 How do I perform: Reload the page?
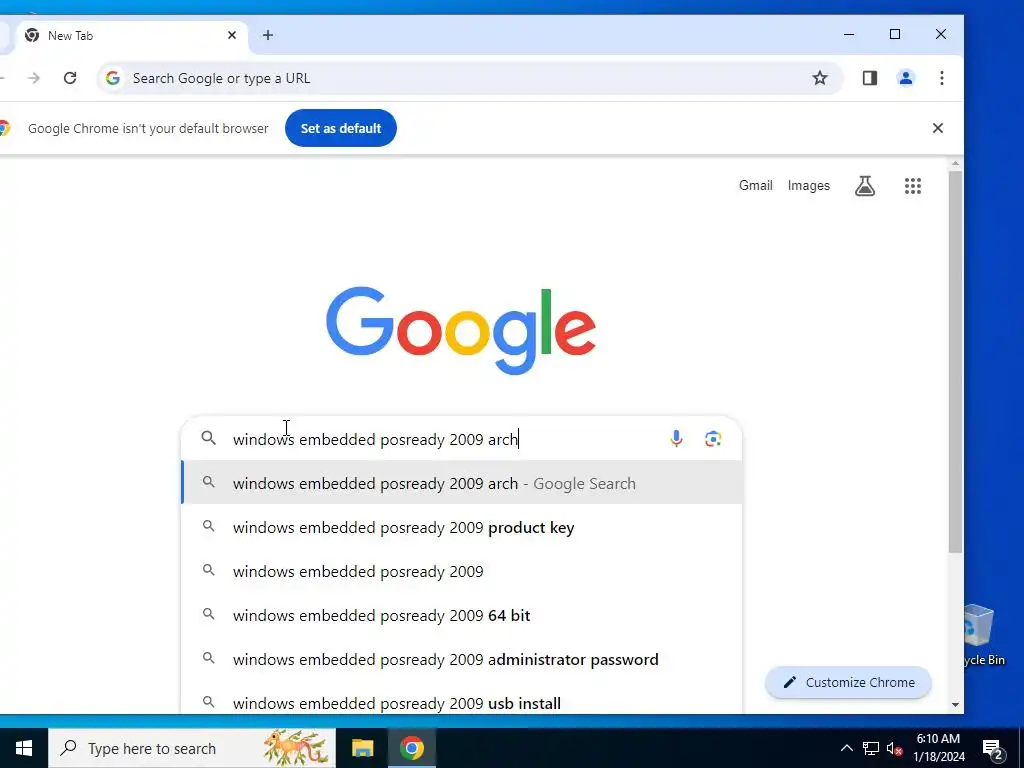pyautogui.click(x=70, y=78)
